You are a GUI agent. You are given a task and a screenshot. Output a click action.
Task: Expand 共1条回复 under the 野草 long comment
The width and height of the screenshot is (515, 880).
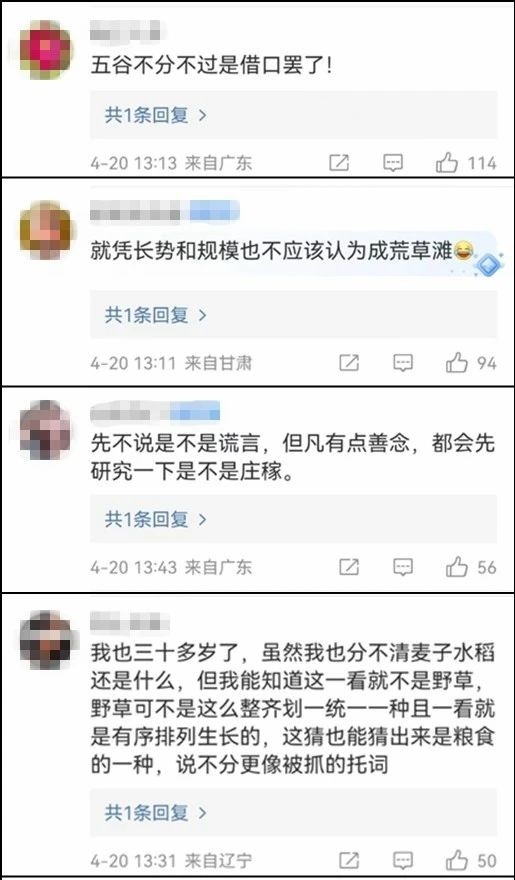156,812
